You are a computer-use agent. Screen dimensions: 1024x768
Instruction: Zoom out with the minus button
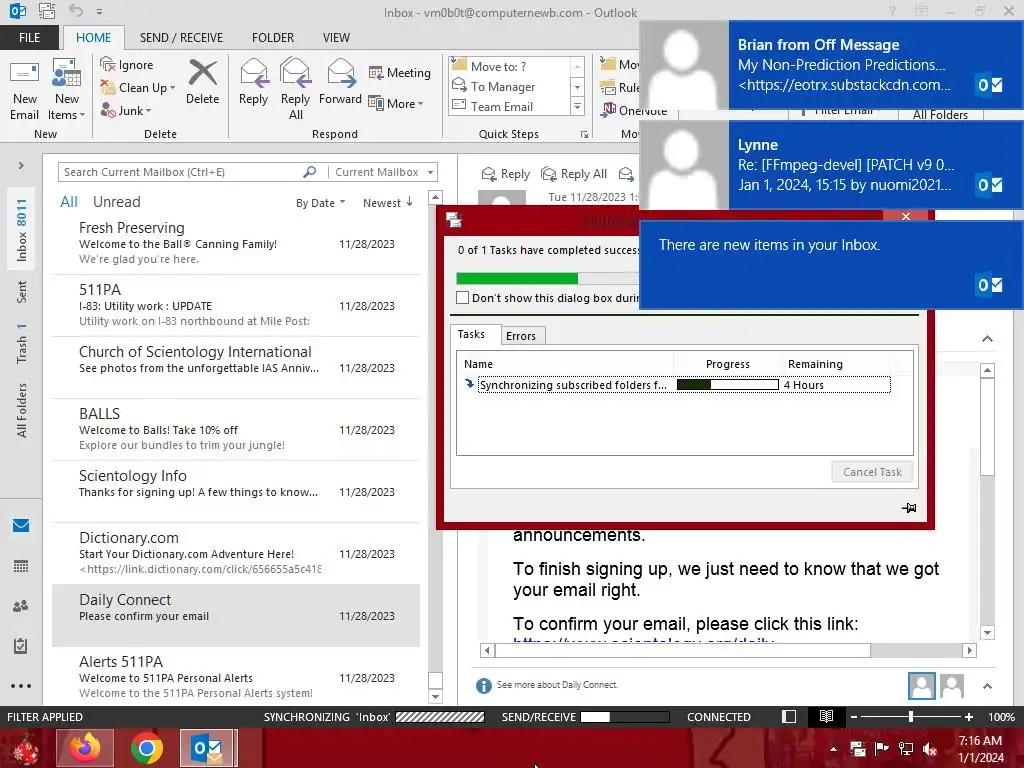pyautogui.click(x=854, y=716)
